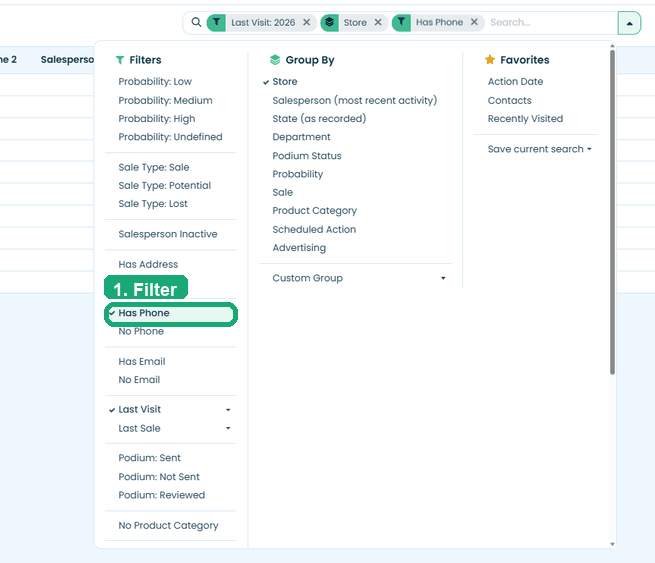The height and width of the screenshot is (563, 655).
Task: Select the No Email filter
Action: [x=139, y=380]
